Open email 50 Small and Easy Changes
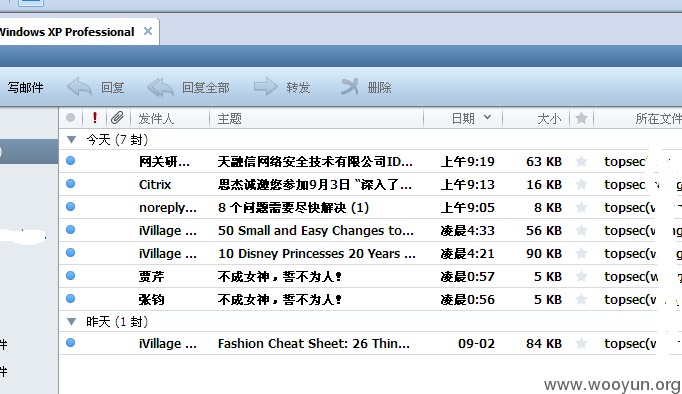Screen dimensions: 682x394 point(316,230)
